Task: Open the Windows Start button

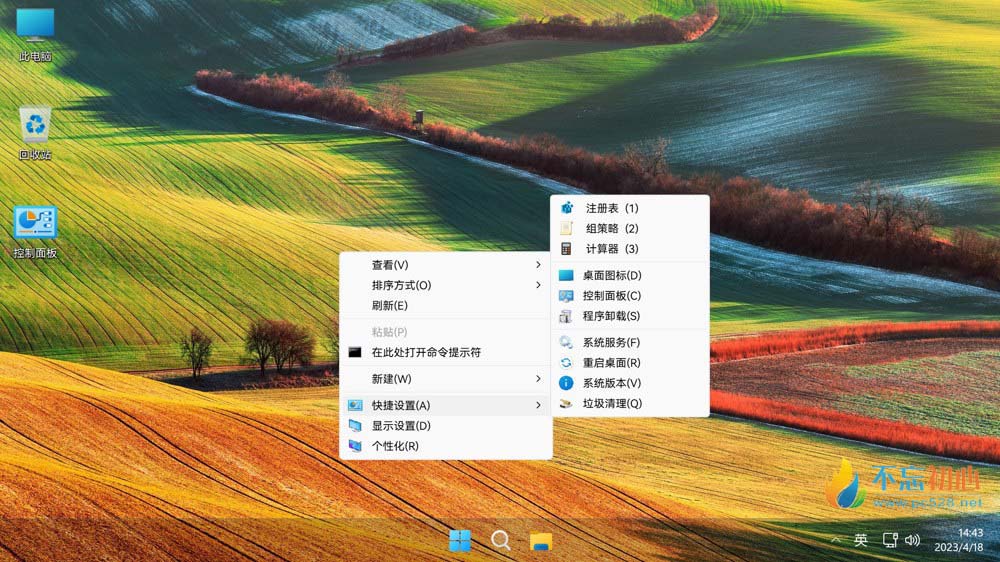Action: coord(460,541)
